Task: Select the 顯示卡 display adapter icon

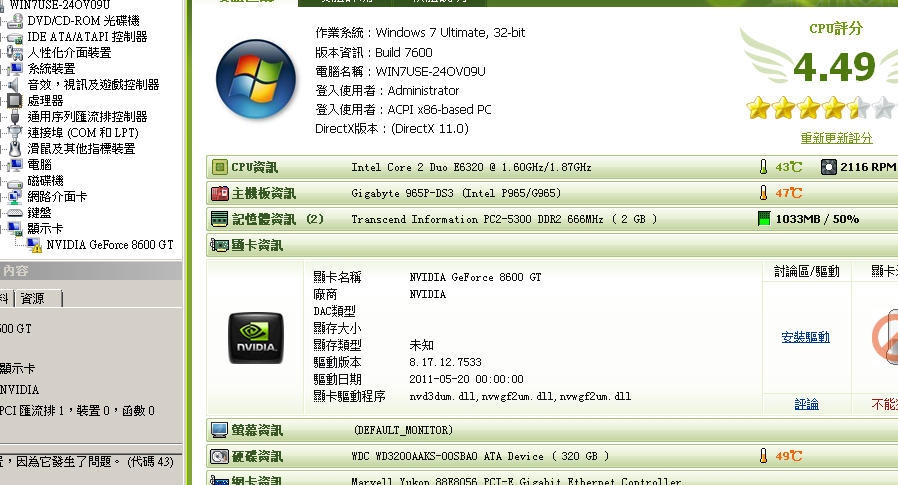Action: tap(15, 229)
